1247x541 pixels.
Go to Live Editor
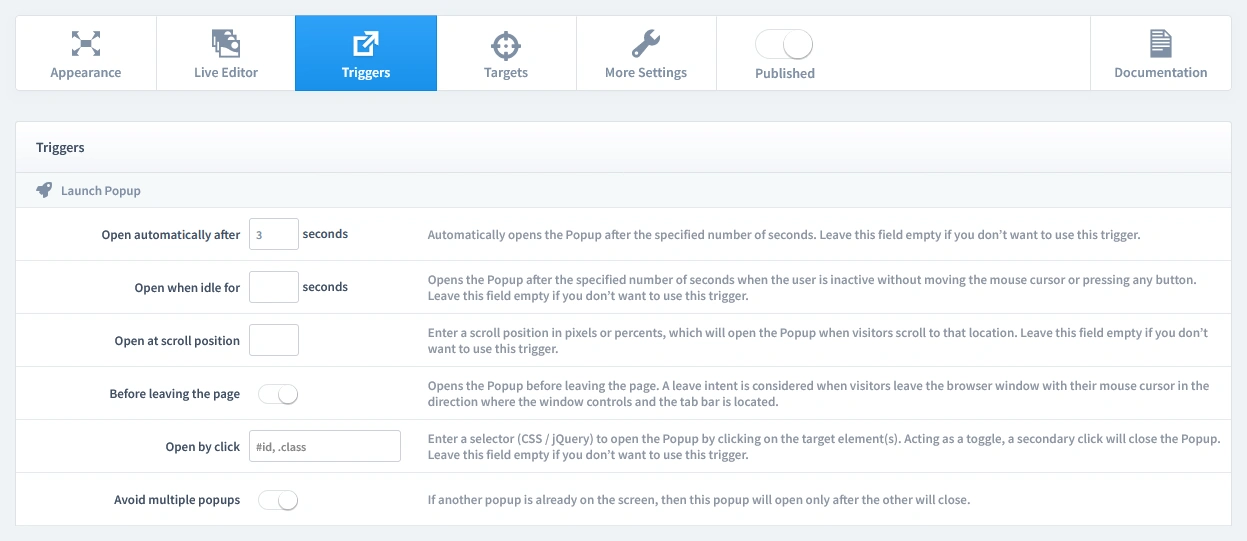tap(226, 72)
